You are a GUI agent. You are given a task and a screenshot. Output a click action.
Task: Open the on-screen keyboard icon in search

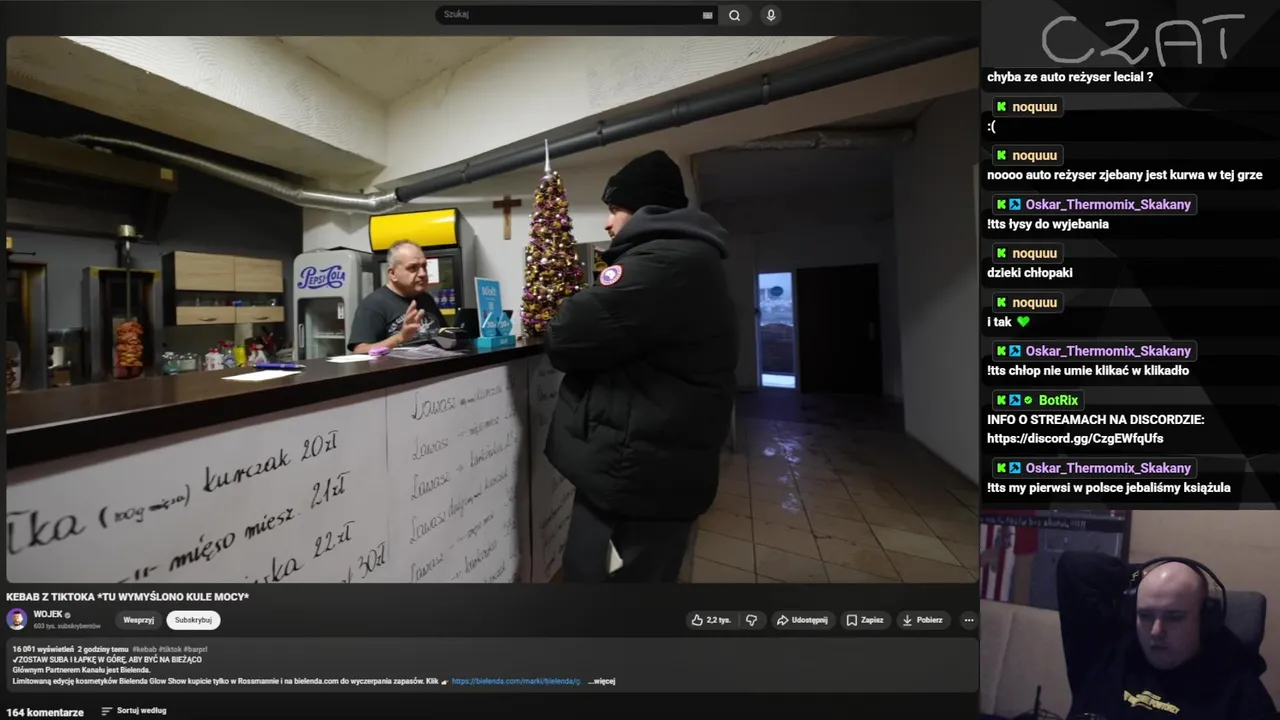coord(707,15)
